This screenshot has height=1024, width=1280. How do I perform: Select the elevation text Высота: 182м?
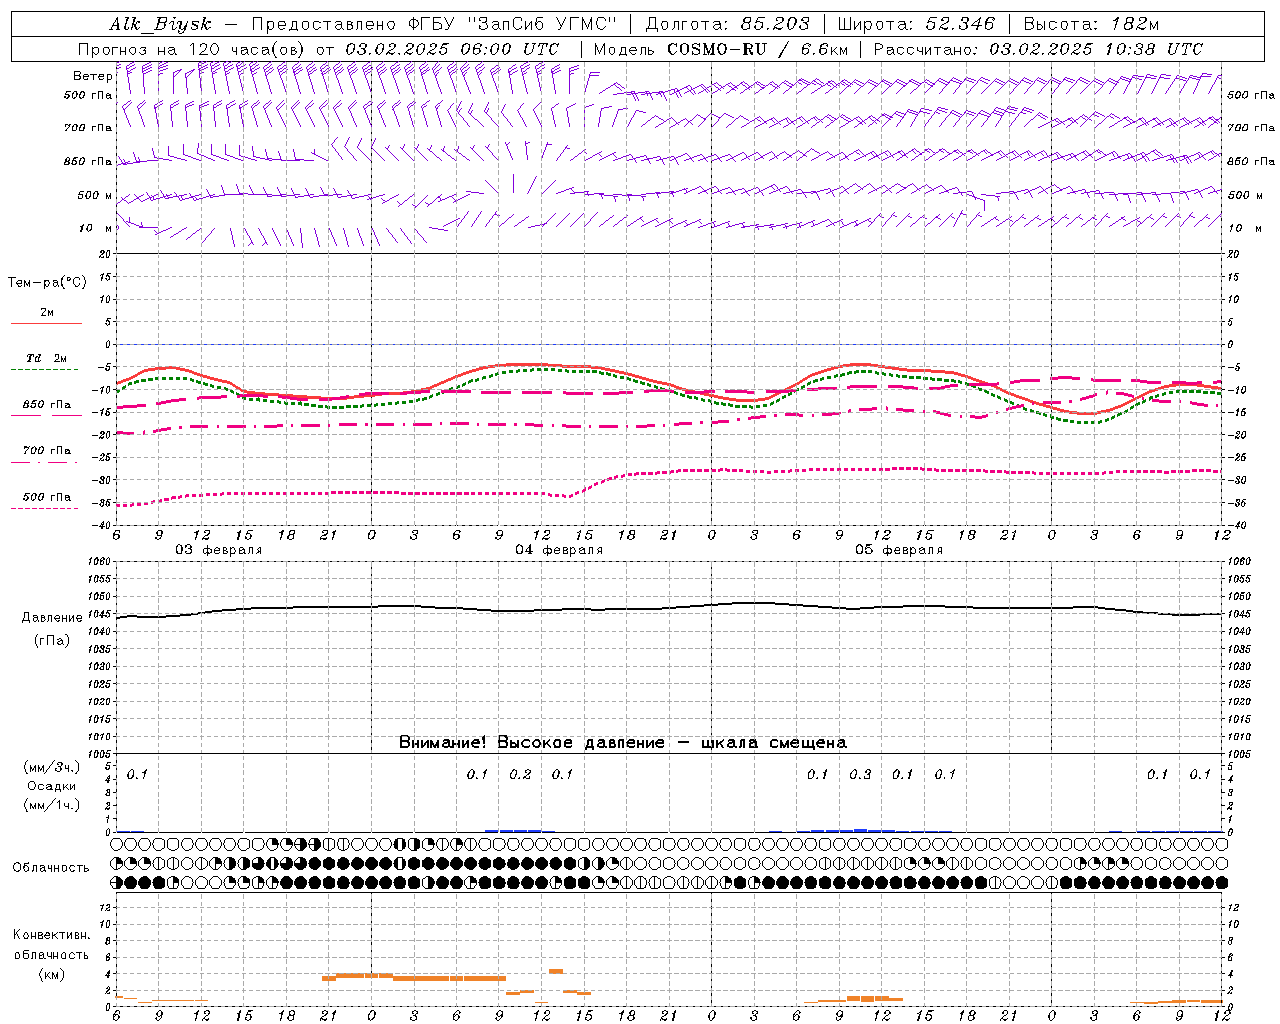1091,25
